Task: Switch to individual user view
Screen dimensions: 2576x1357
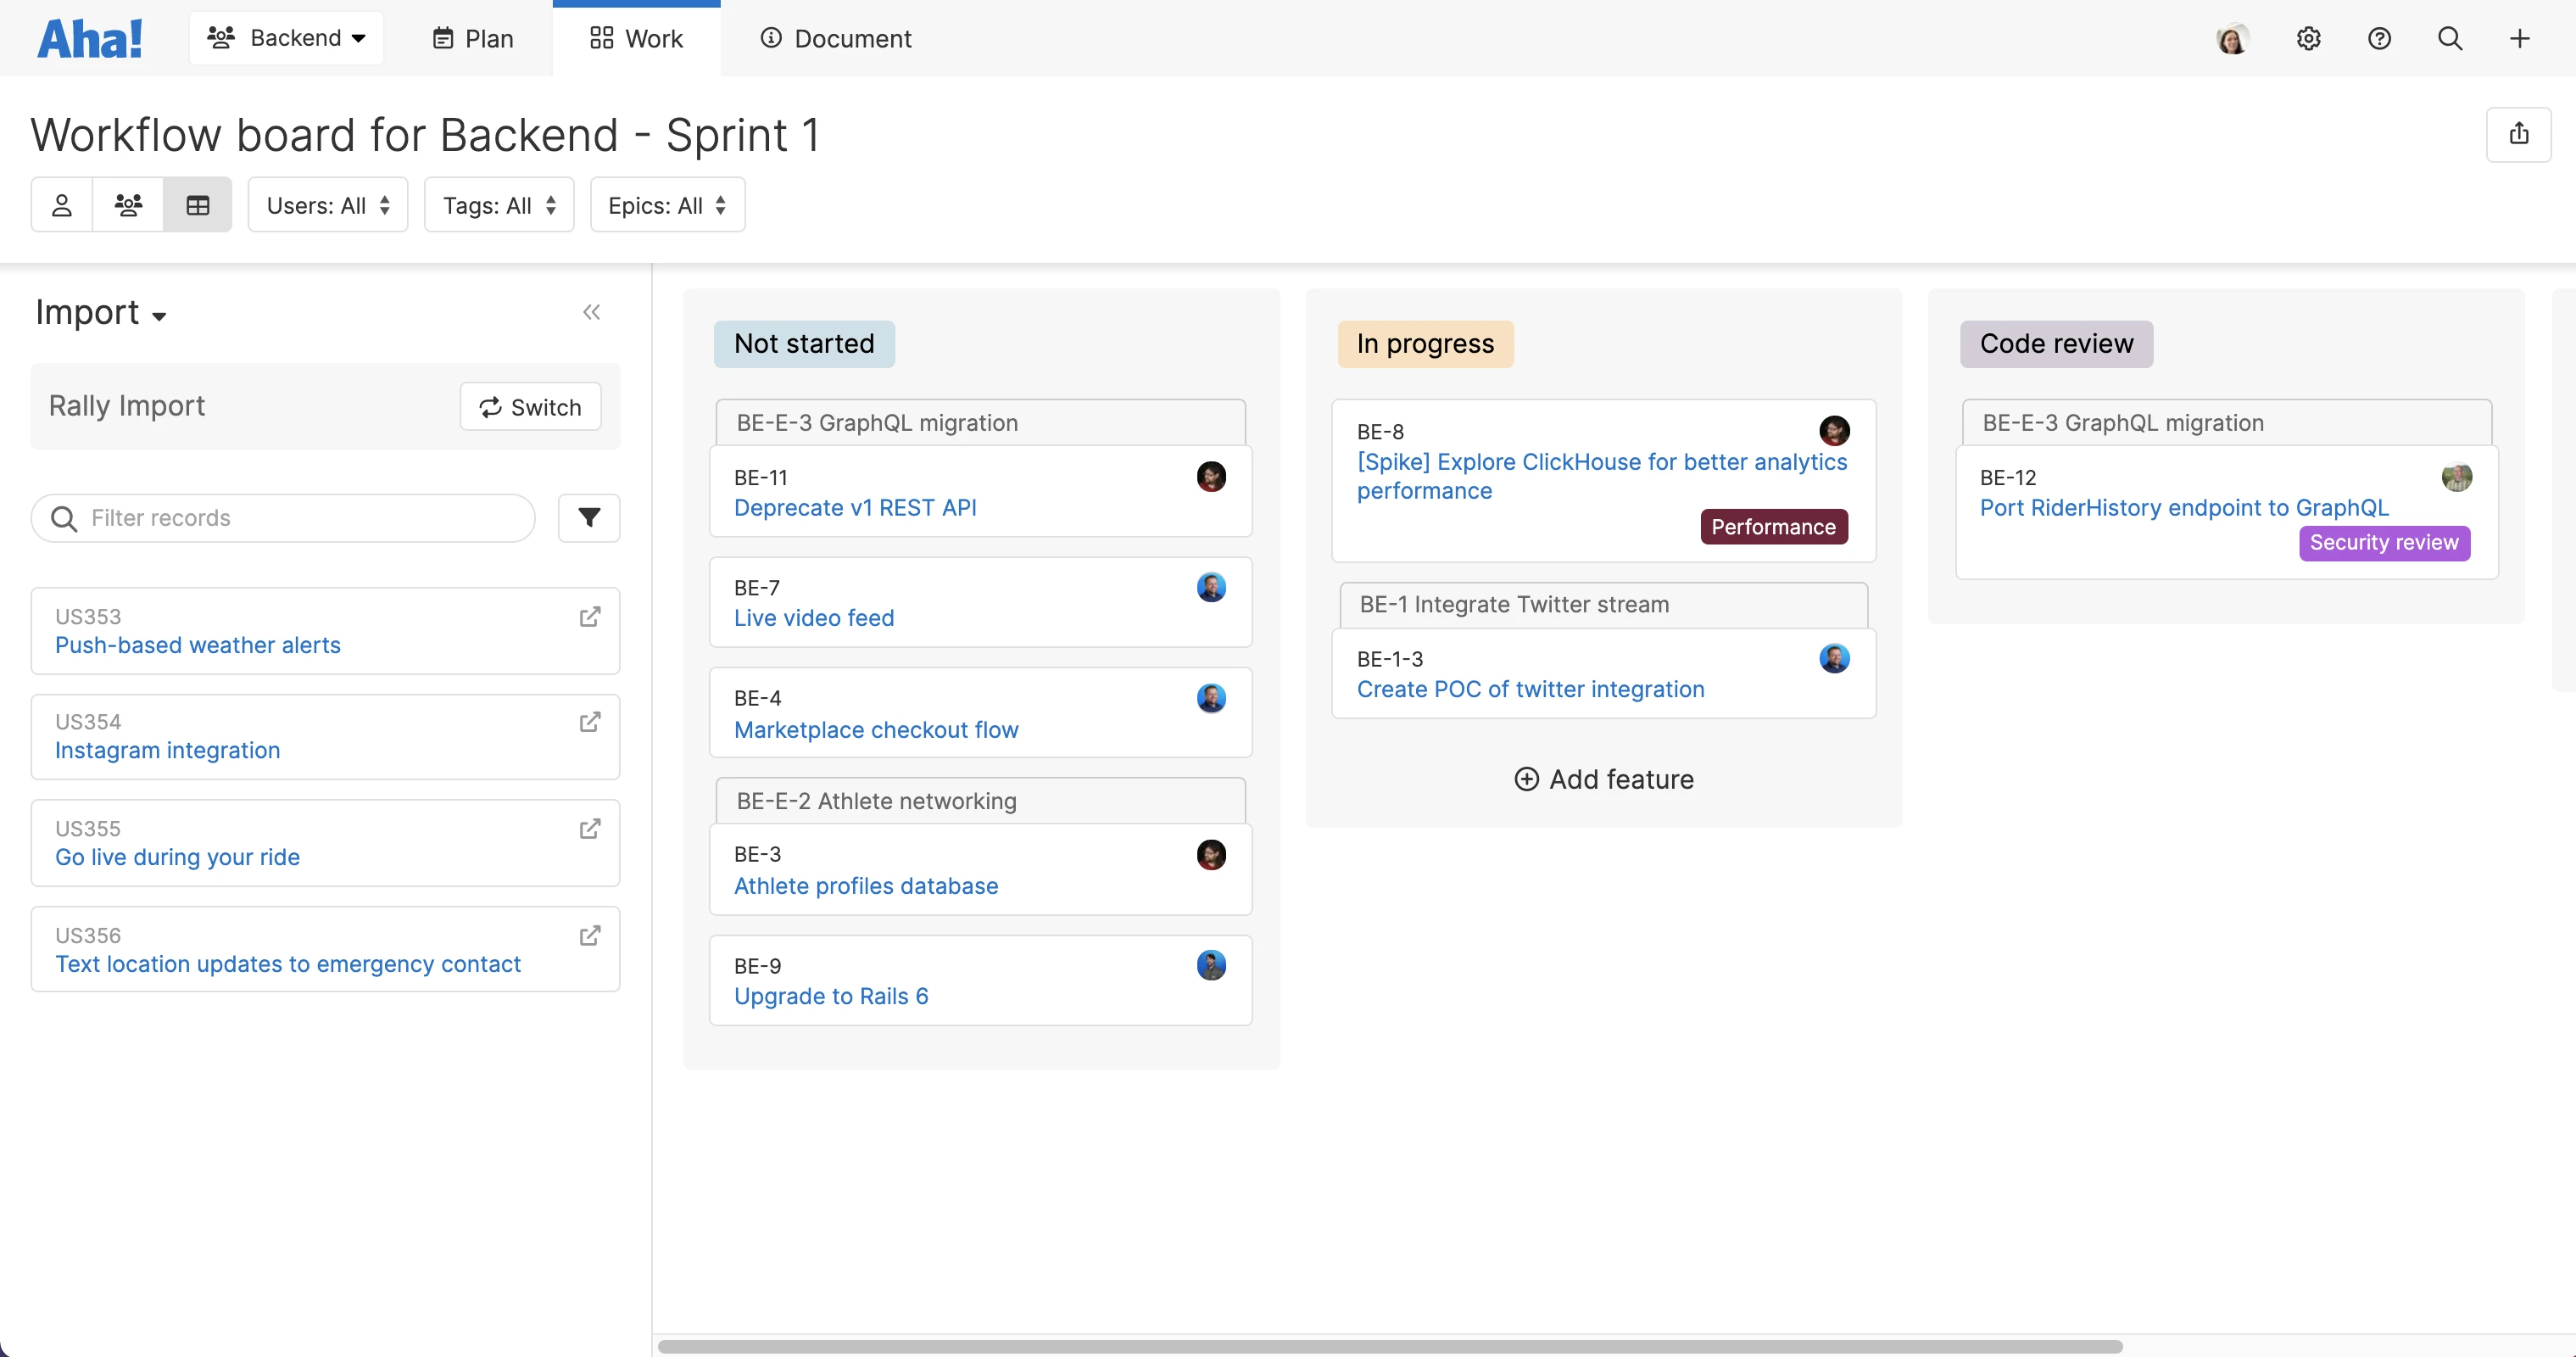Action: click(x=61, y=204)
